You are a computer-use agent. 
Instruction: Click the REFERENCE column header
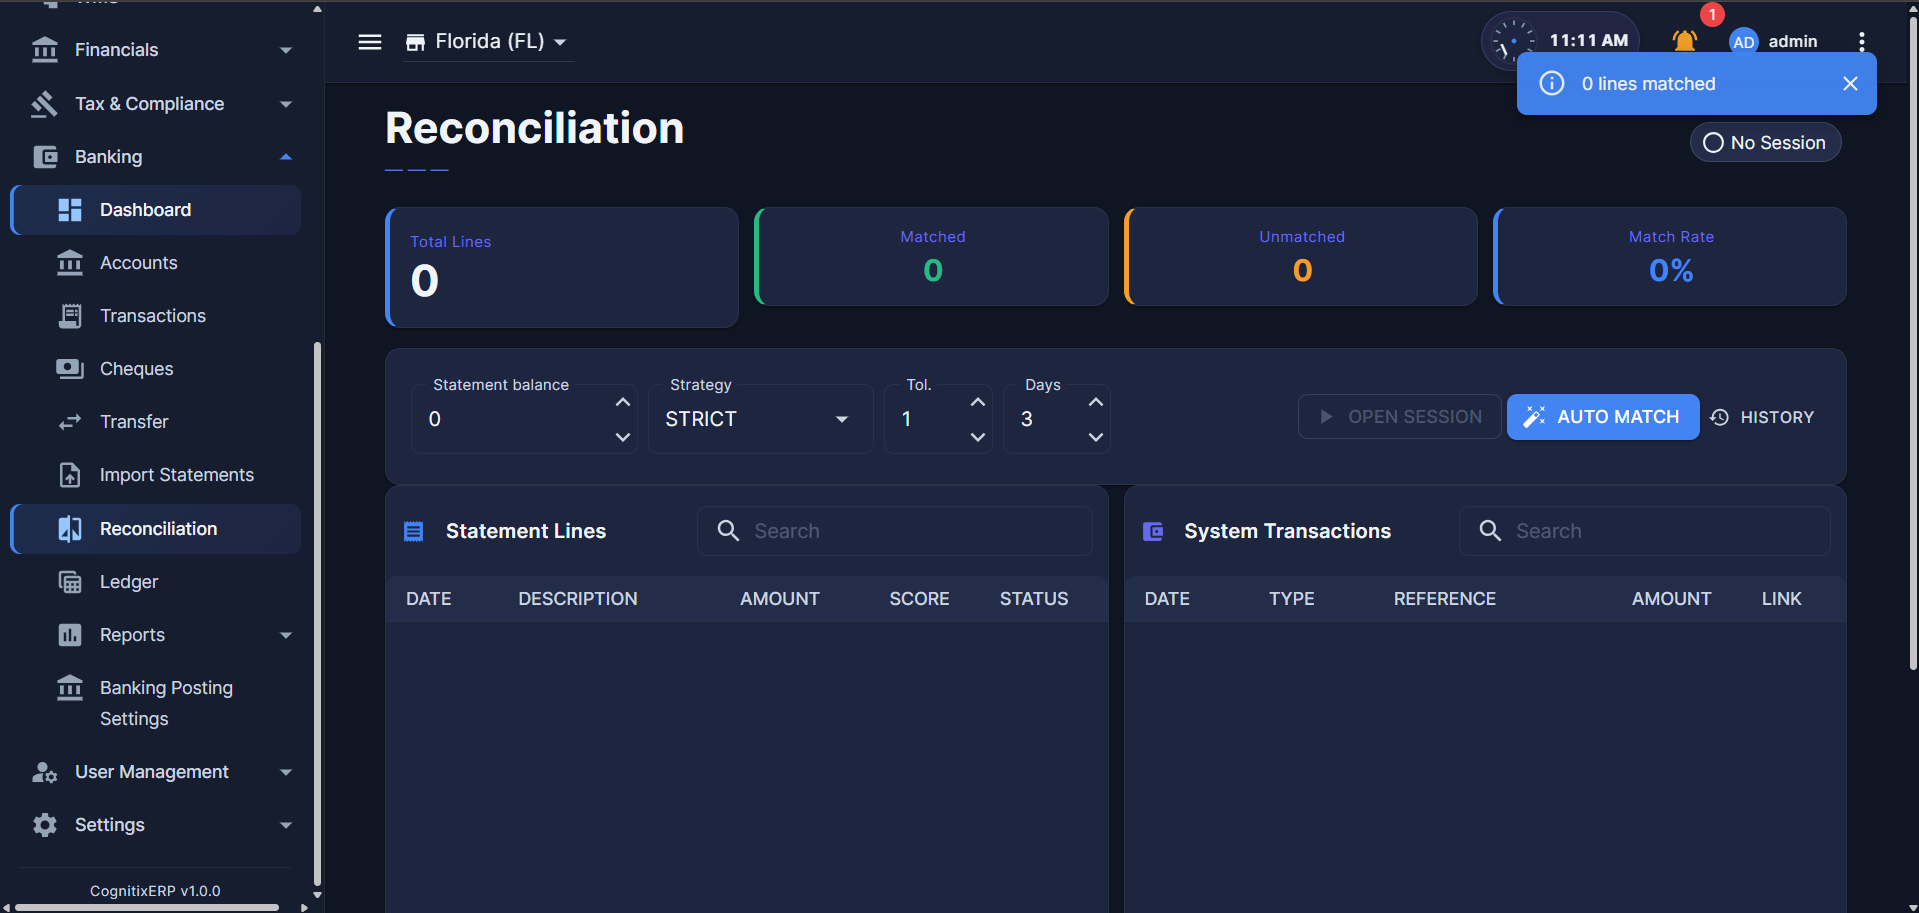click(x=1445, y=599)
